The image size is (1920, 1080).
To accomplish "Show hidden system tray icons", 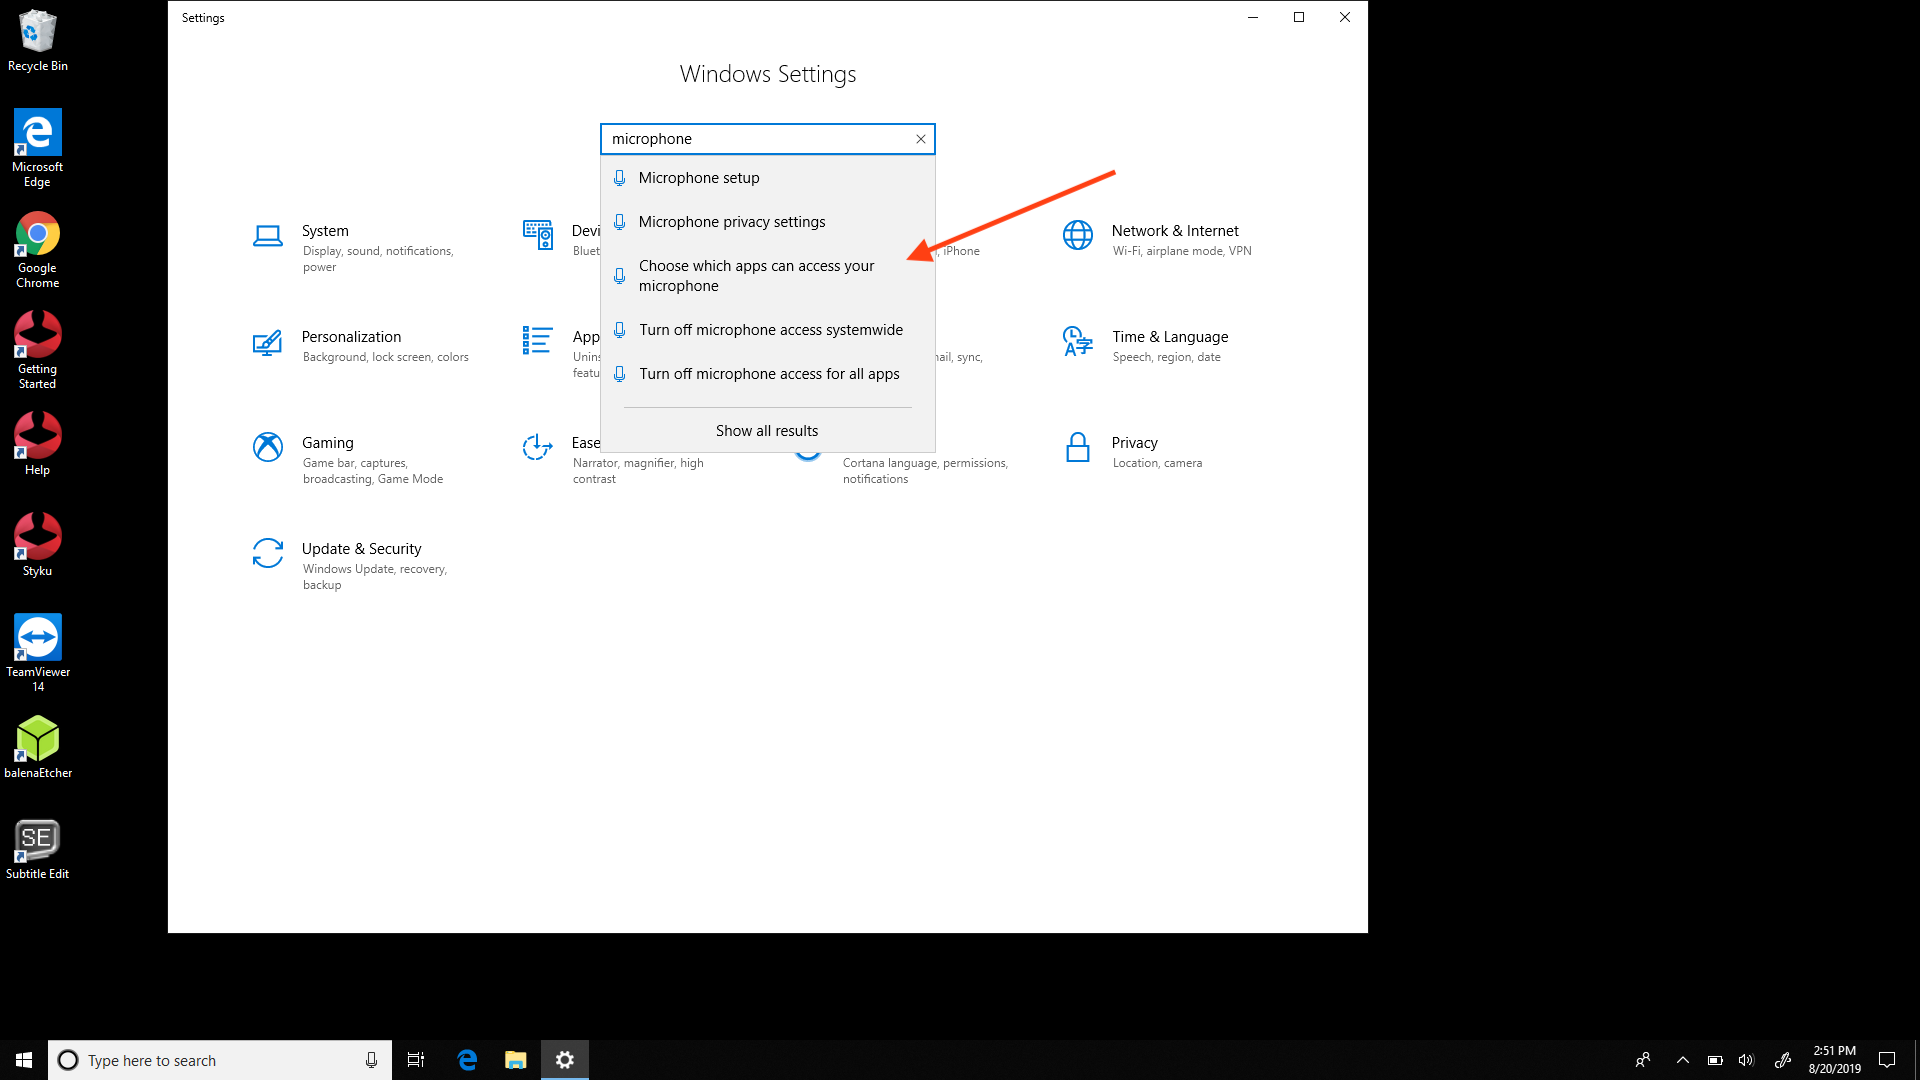I will tap(1682, 1060).
